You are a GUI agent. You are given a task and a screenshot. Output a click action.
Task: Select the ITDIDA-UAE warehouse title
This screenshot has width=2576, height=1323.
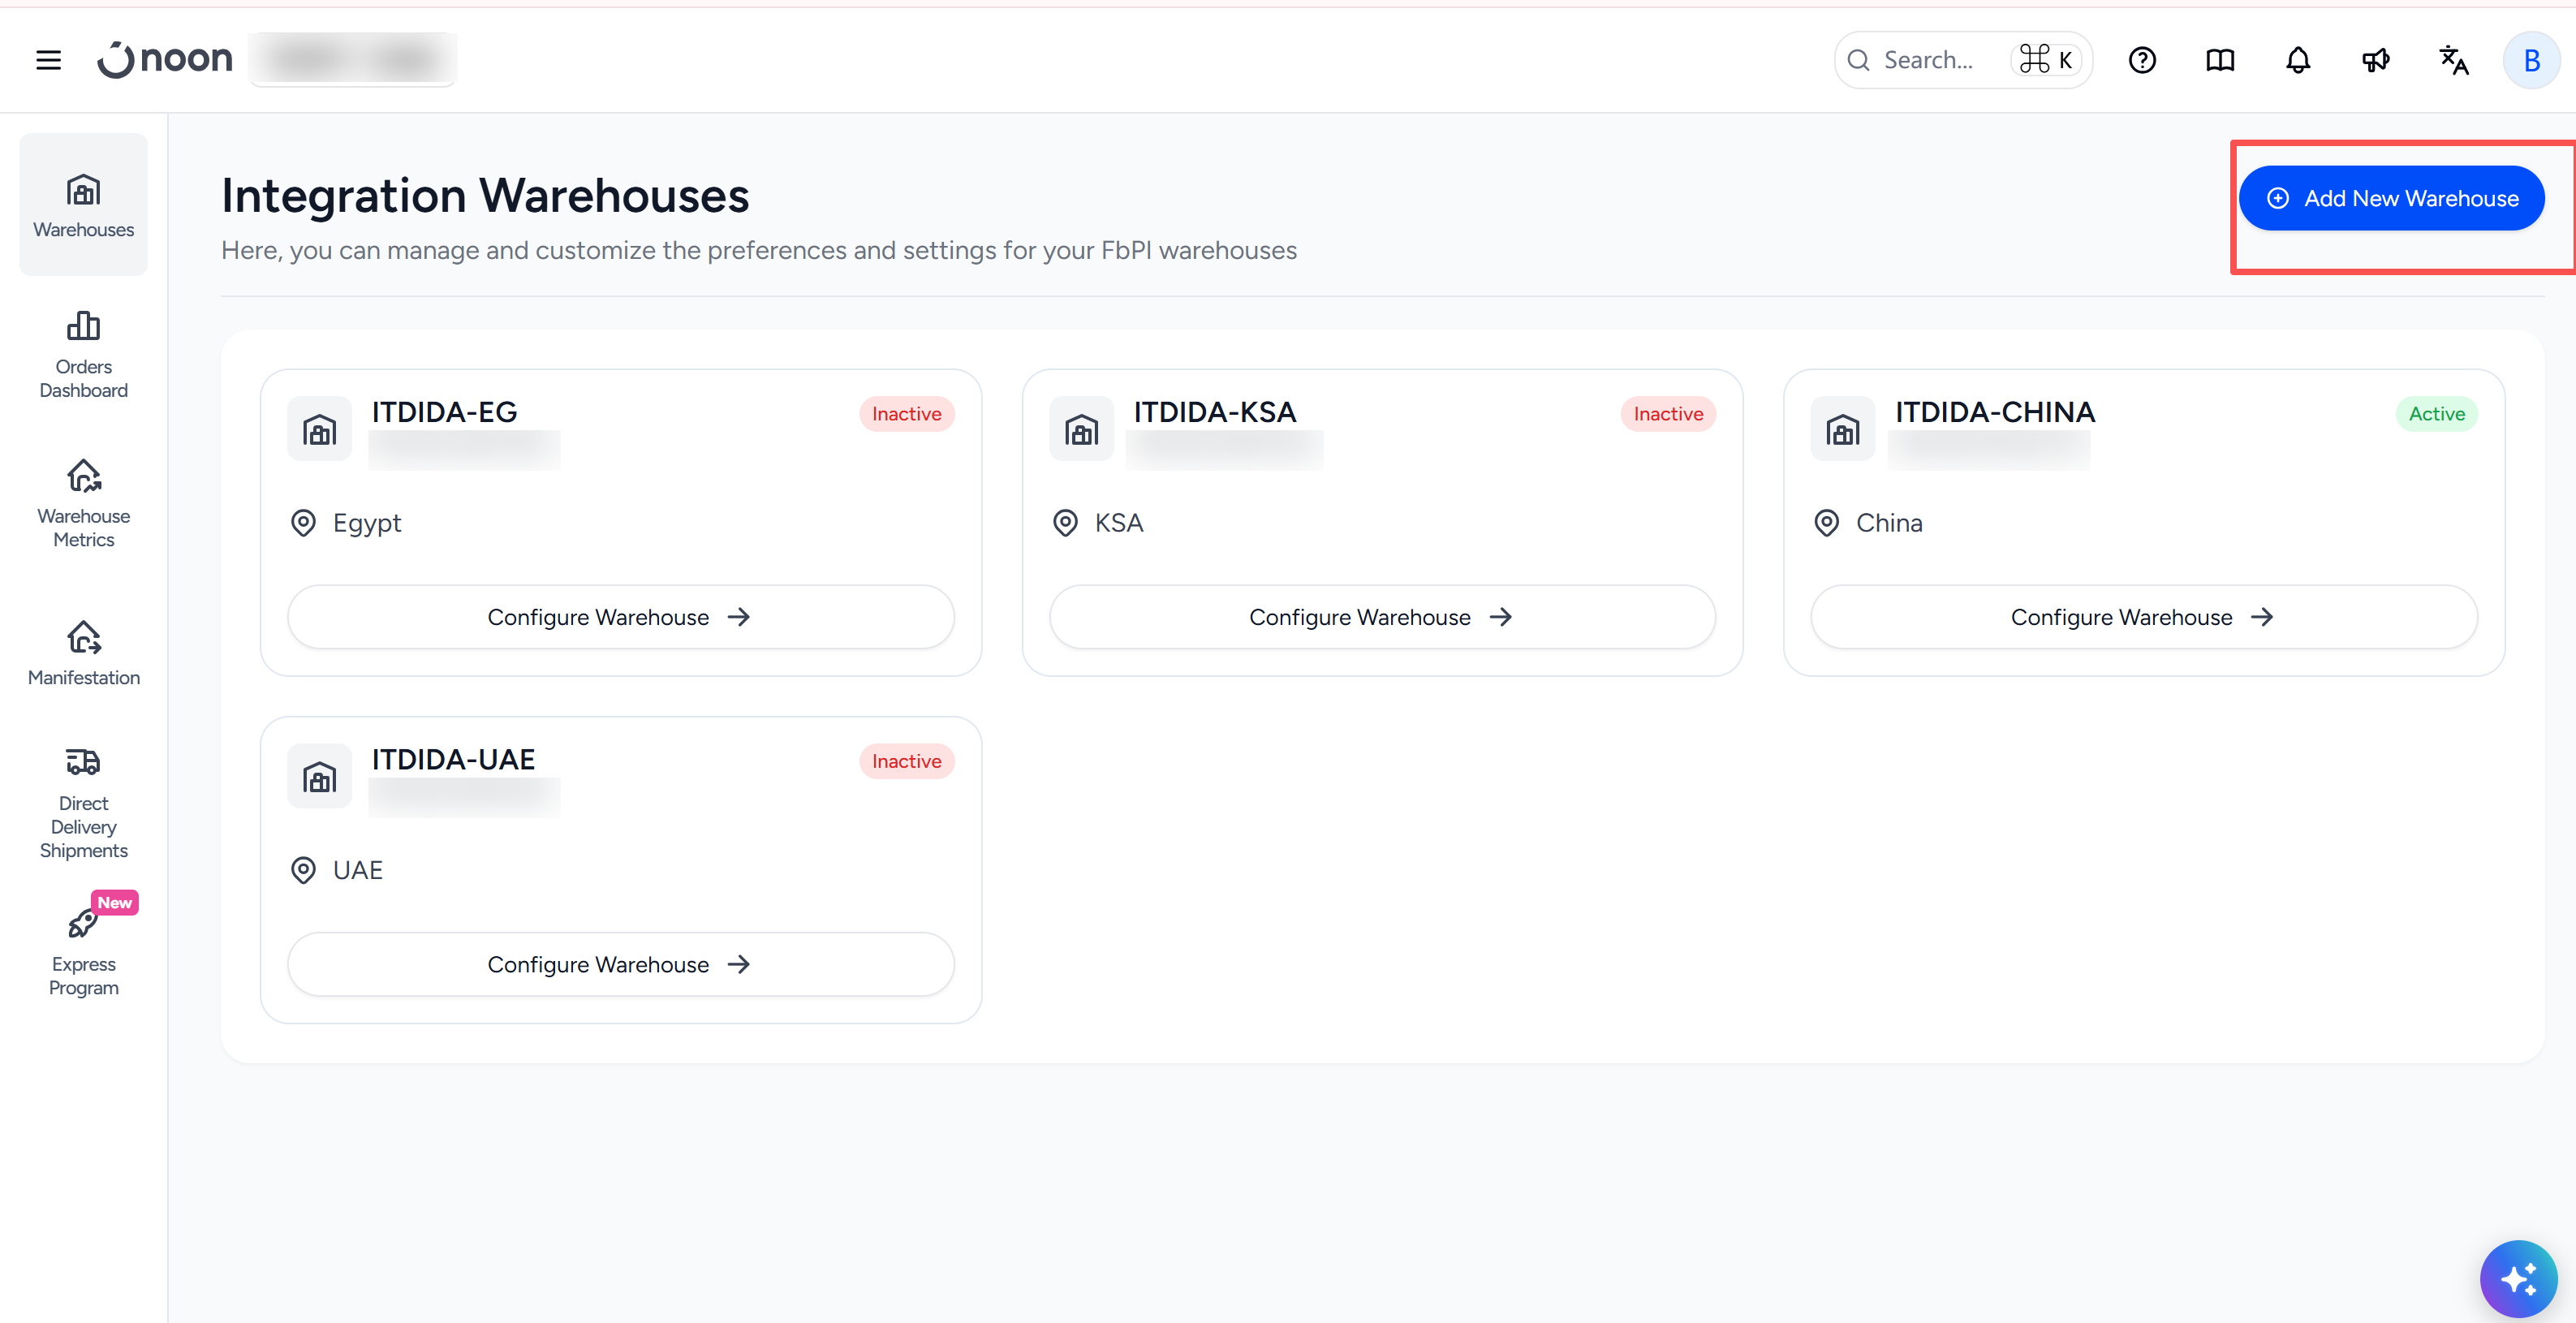pyautogui.click(x=453, y=759)
